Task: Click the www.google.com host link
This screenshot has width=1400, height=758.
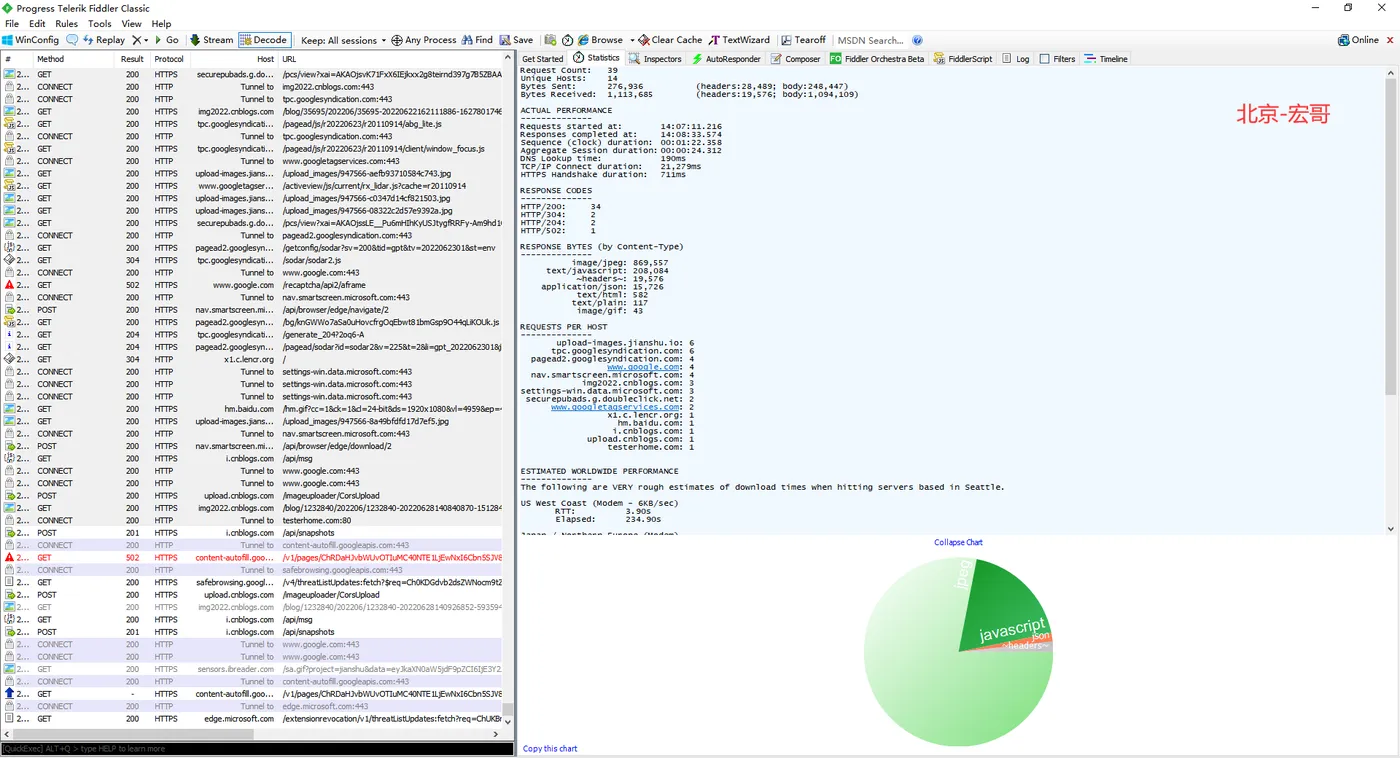Action: [643, 367]
